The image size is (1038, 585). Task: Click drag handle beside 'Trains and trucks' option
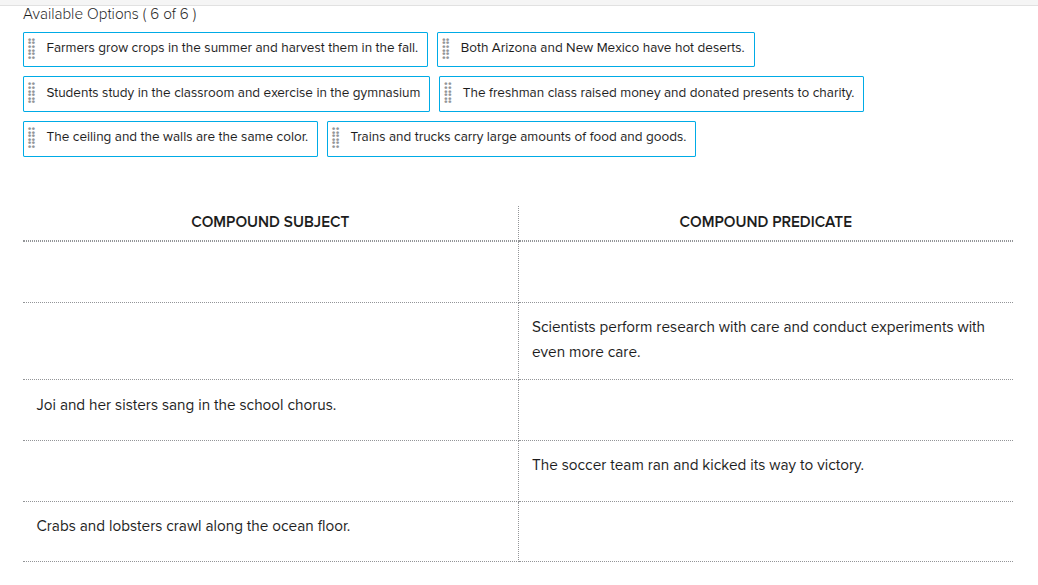(336, 137)
